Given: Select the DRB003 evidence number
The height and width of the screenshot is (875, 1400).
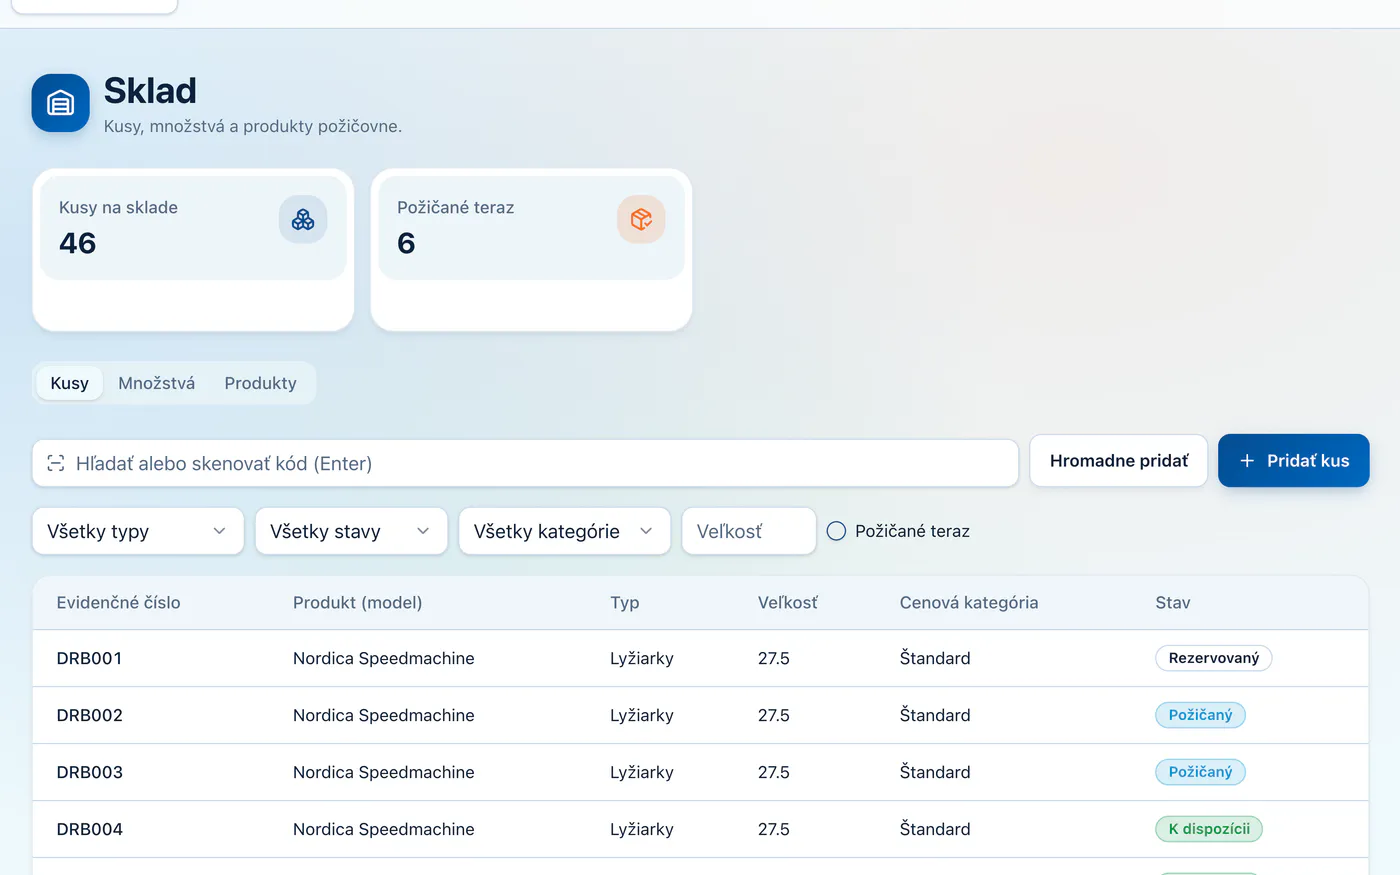Looking at the screenshot, I should pyautogui.click(x=89, y=772).
